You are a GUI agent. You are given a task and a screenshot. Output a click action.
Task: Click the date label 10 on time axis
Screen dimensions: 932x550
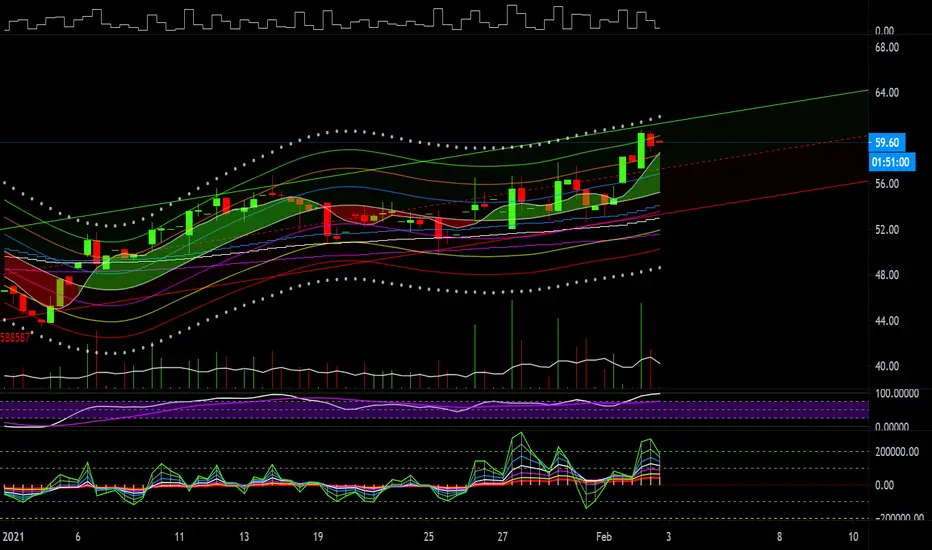tap(853, 537)
